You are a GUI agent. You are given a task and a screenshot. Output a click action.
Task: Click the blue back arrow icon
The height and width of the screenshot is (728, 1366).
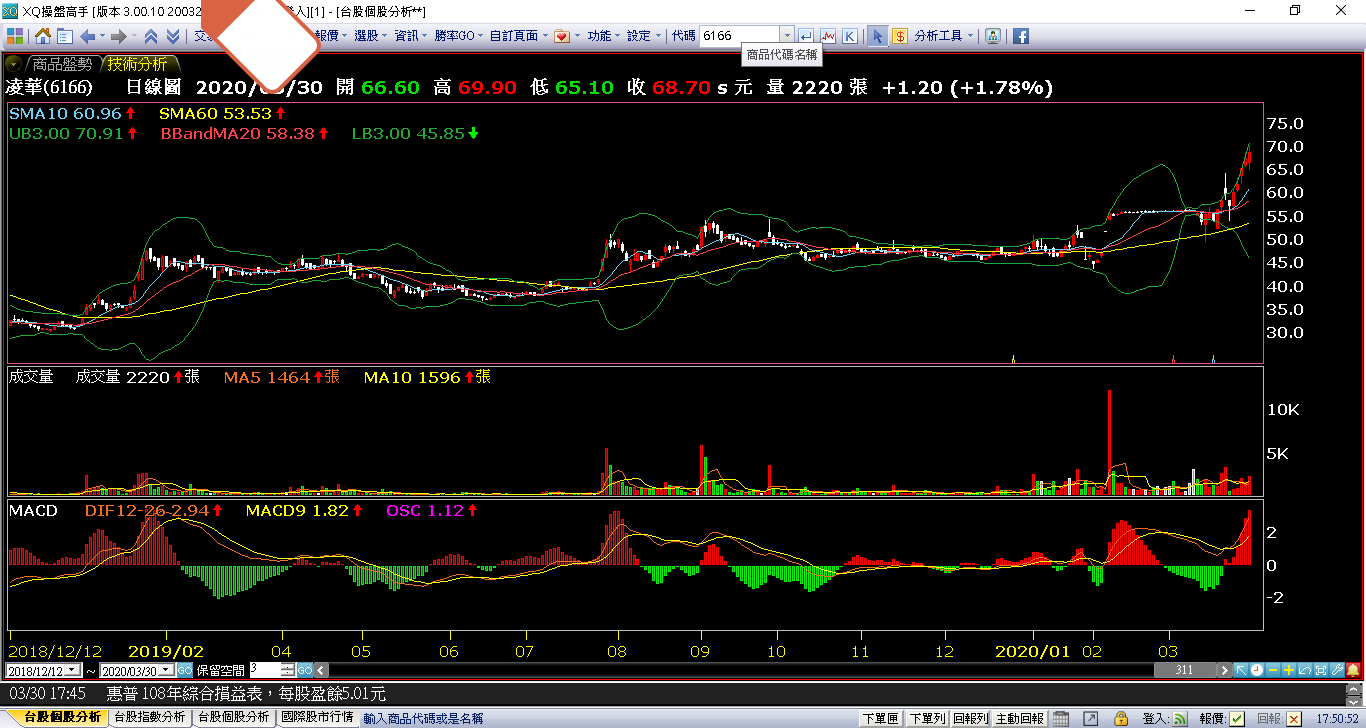[88, 36]
